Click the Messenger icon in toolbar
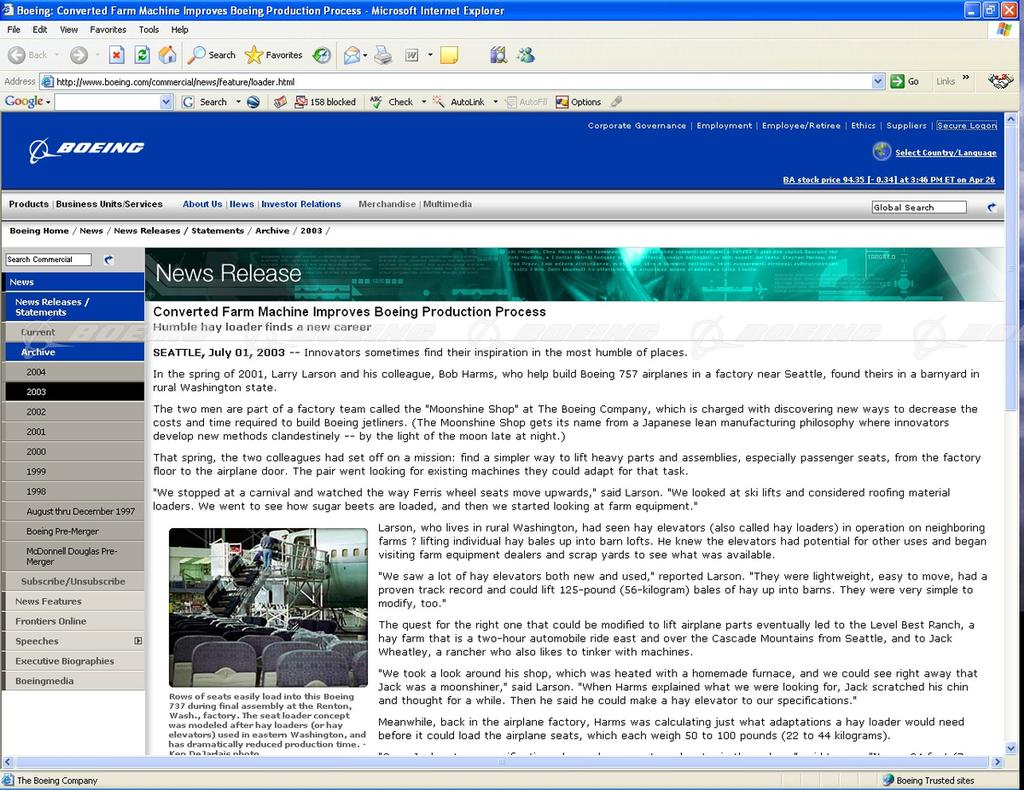This screenshot has width=1024, height=790. click(526, 55)
